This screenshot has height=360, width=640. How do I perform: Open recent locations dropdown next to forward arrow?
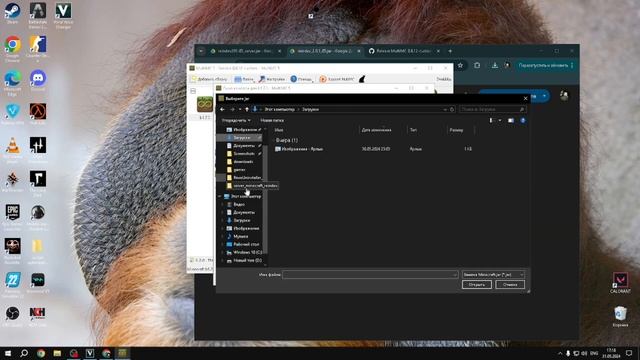(240, 109)
